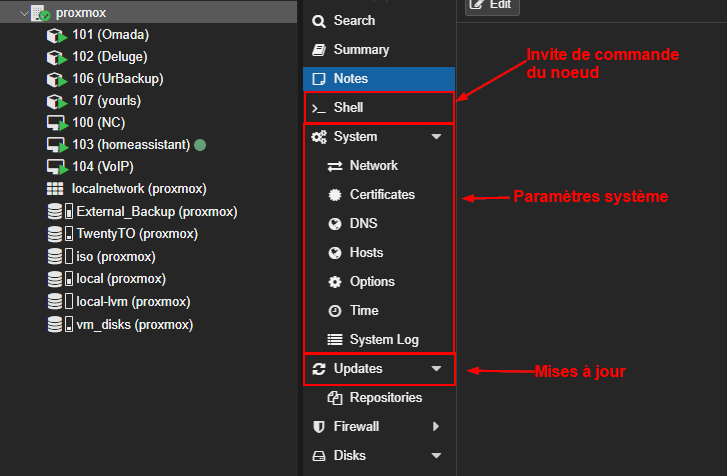Select the Repositories copy icon
This screenshot has width=727, height=476.
[335, 398]
